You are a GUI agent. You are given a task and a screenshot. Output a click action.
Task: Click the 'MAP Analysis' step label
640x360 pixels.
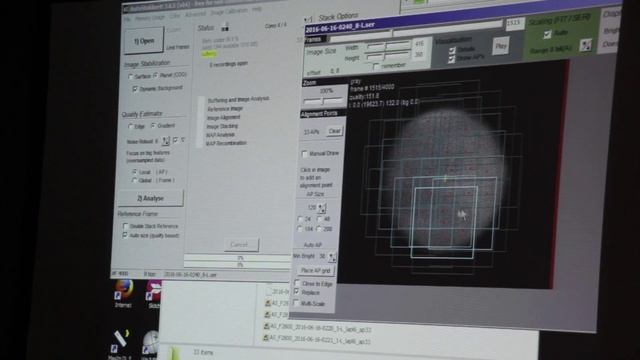(x=220, y=135)
